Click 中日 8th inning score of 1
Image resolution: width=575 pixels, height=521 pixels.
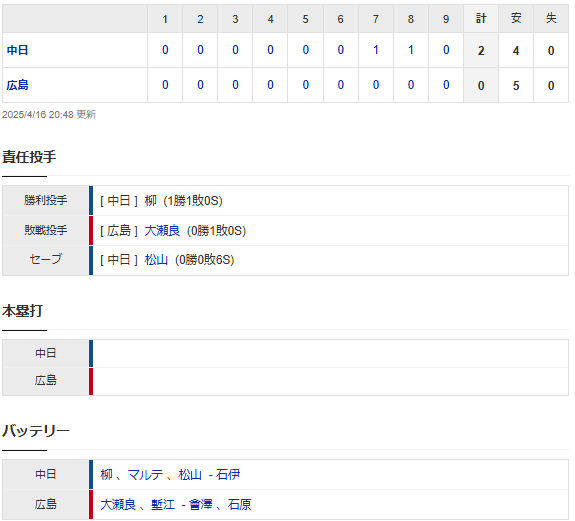click(411, 50)
